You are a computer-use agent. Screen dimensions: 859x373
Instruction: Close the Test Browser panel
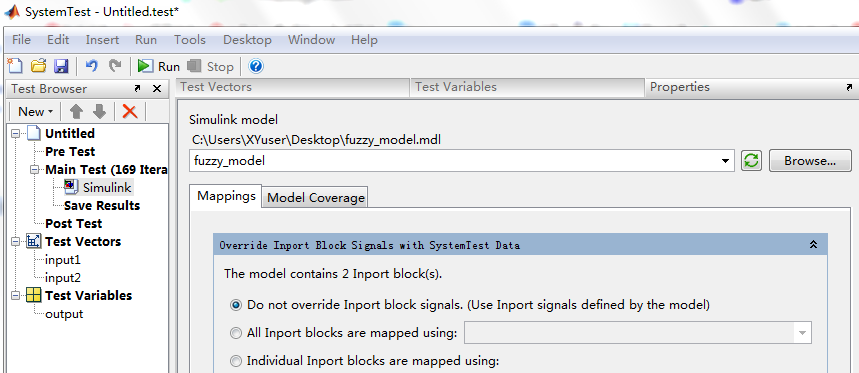tap(157, 88)
